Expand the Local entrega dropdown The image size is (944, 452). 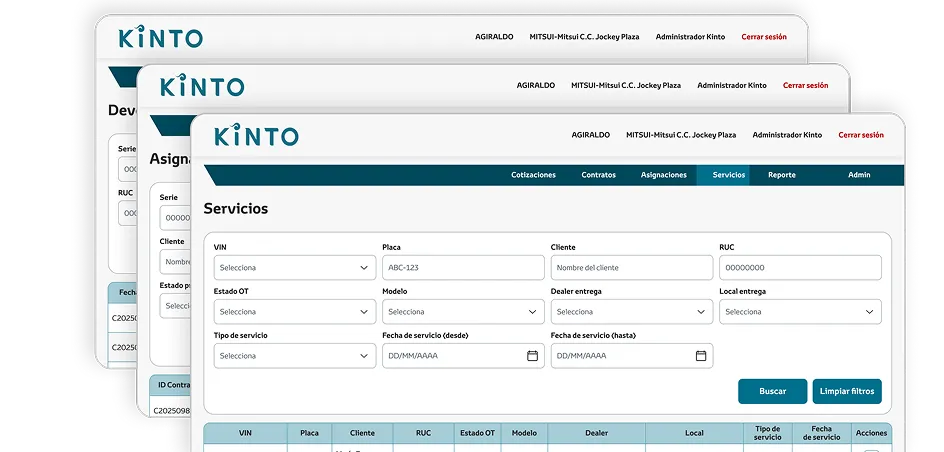[800, 312]
